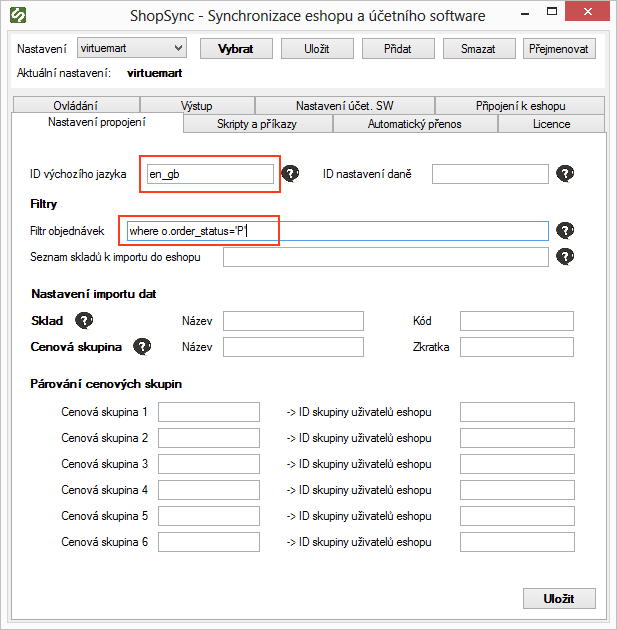Focus ID skupiny uživatelů field for skupina 1

(517, 412)
